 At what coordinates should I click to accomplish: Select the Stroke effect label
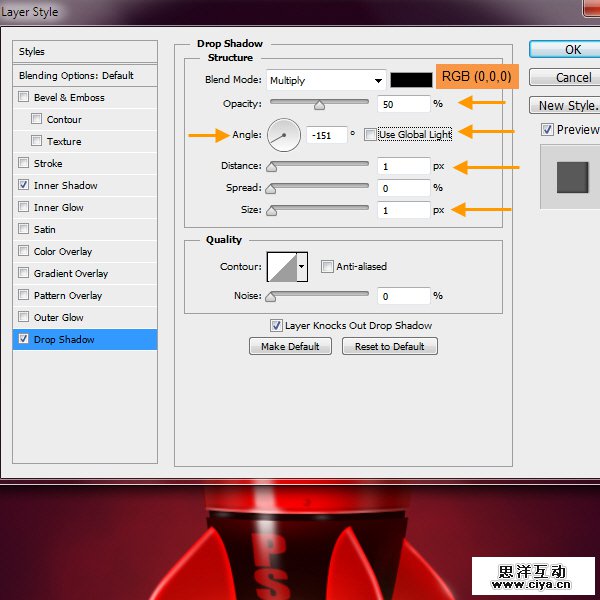point(48,163)
